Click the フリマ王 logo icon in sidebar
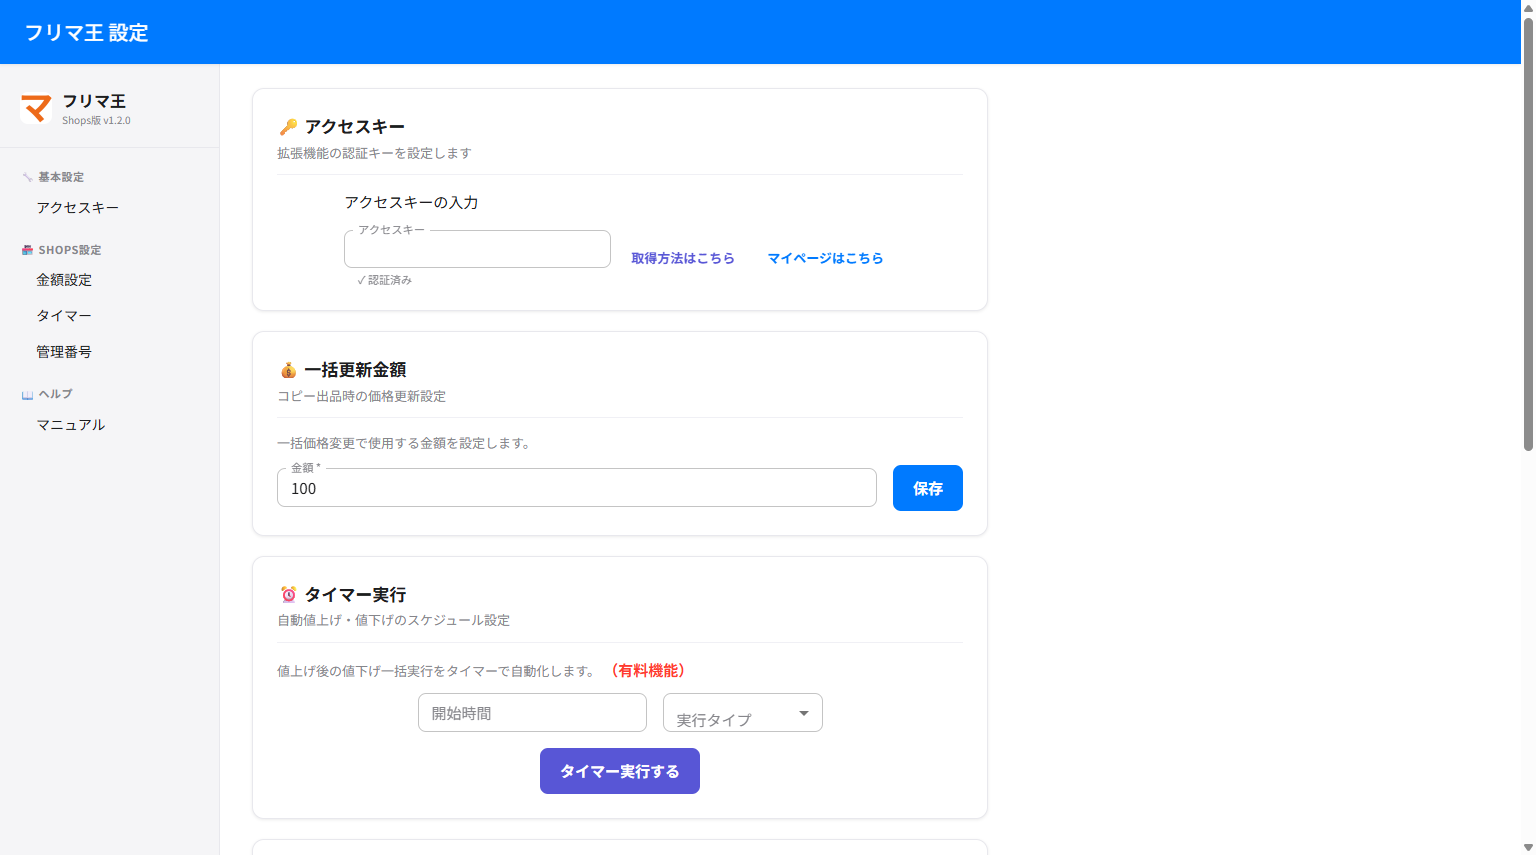 (36, 108)
